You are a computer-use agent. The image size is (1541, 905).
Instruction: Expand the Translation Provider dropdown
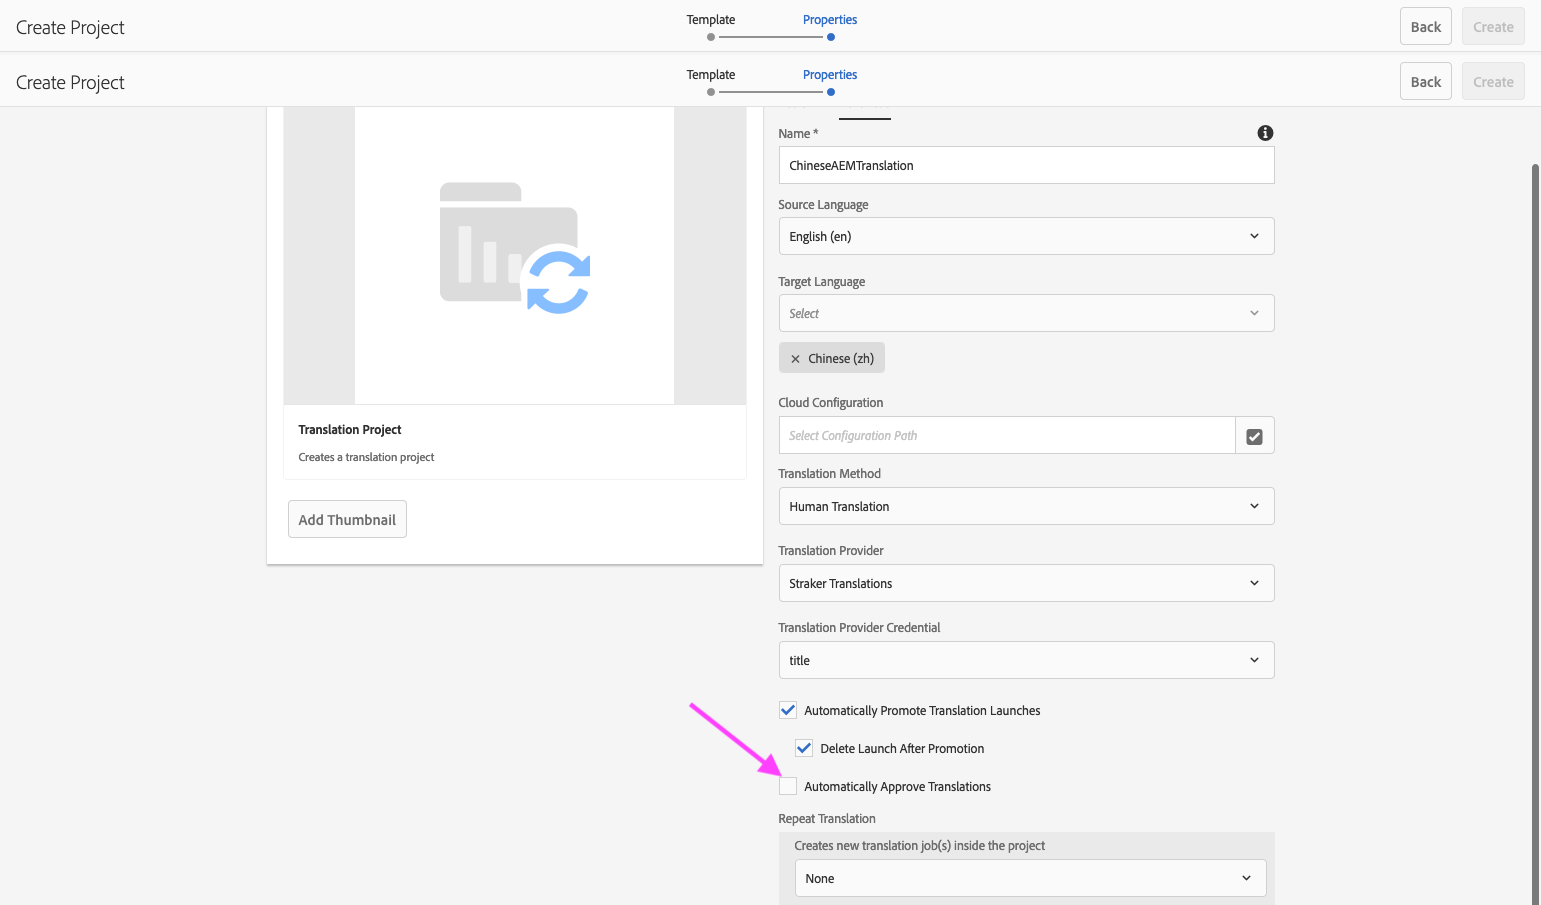tap(1026, 583)
